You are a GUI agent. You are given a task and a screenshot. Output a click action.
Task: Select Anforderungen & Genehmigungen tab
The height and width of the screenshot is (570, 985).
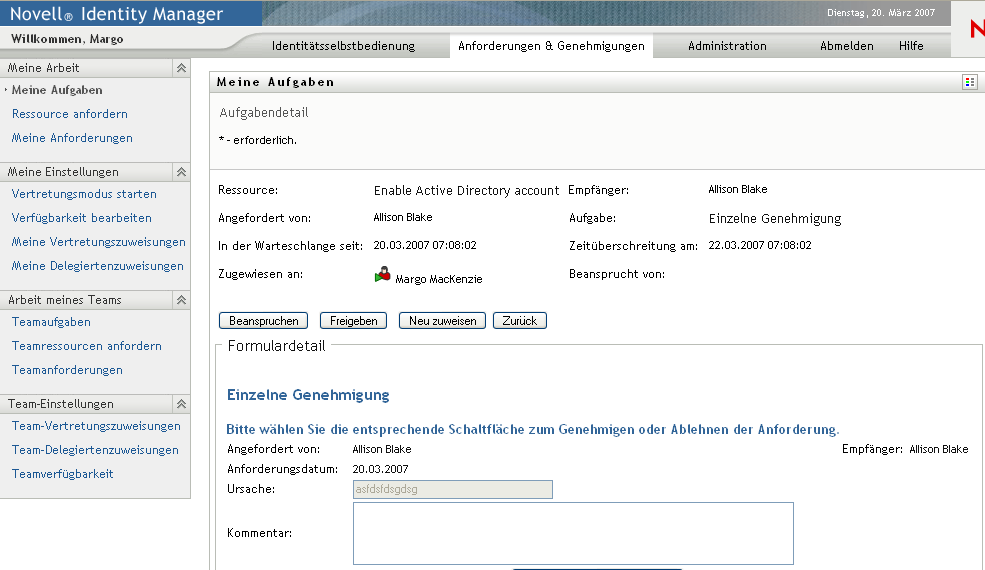click(x=551, y=46)
